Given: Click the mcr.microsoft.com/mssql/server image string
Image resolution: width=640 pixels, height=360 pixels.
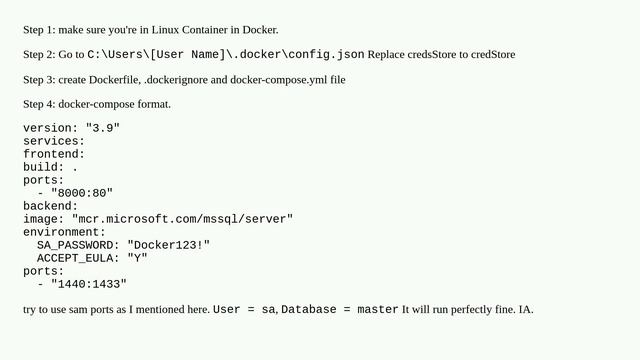Looking at the screenshot, I should point(182,219).
